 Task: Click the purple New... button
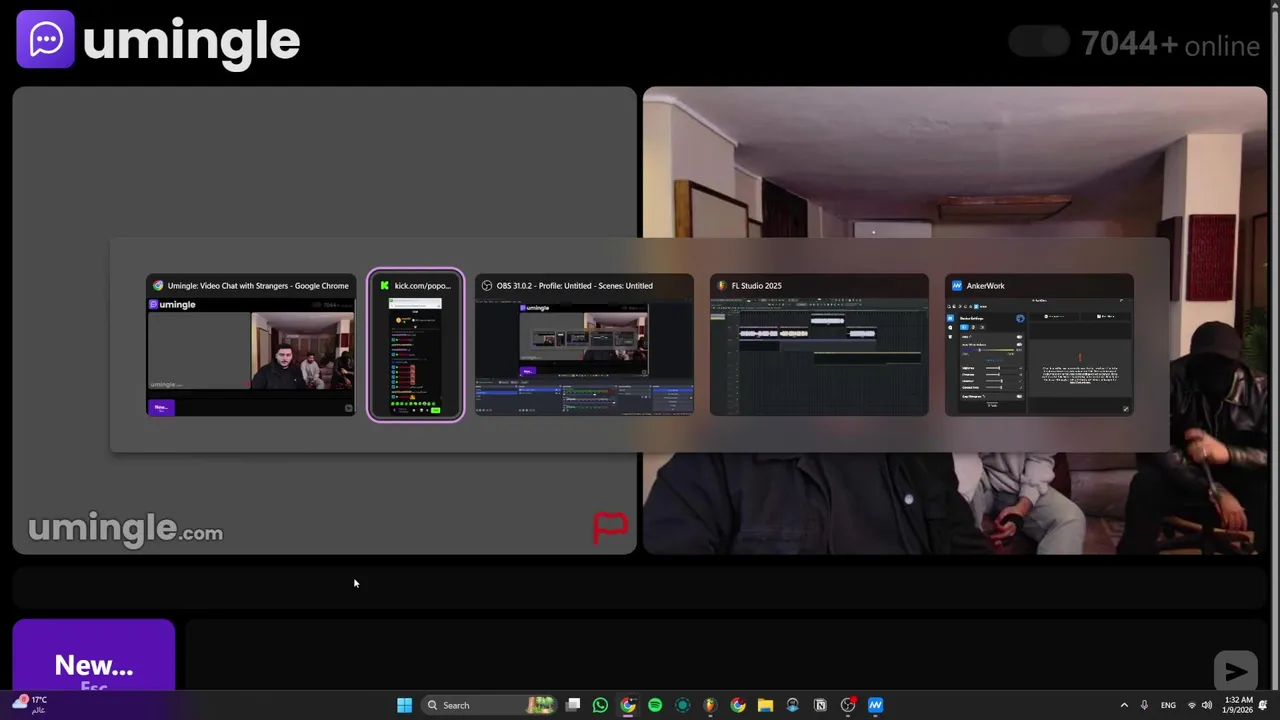(94, 656)
